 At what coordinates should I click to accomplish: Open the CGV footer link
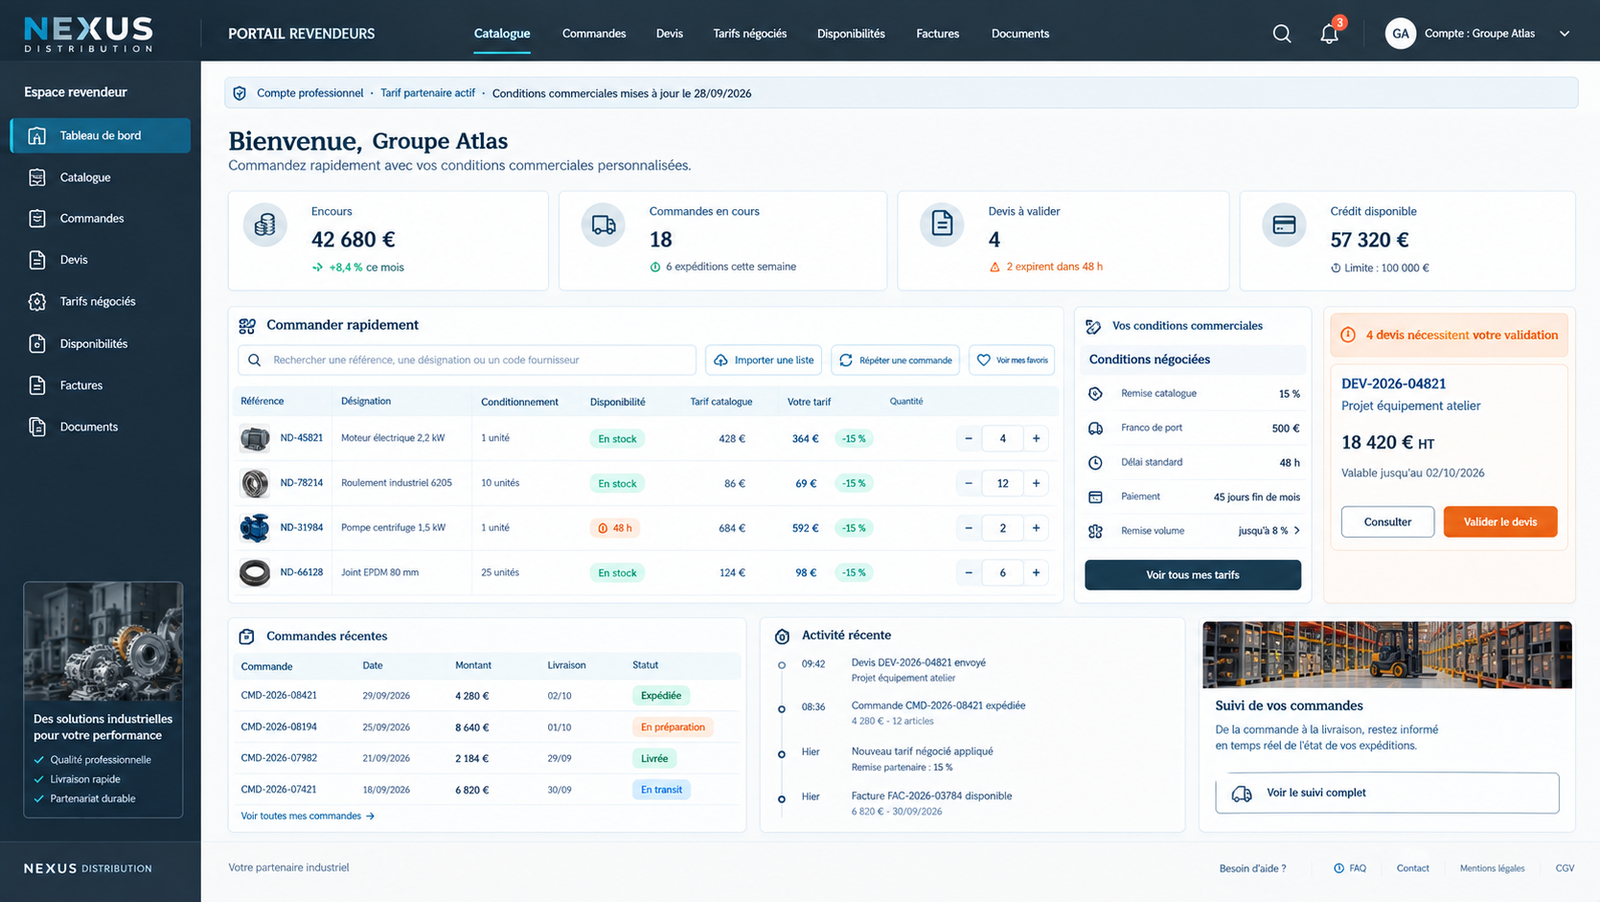pos(1565,868)
